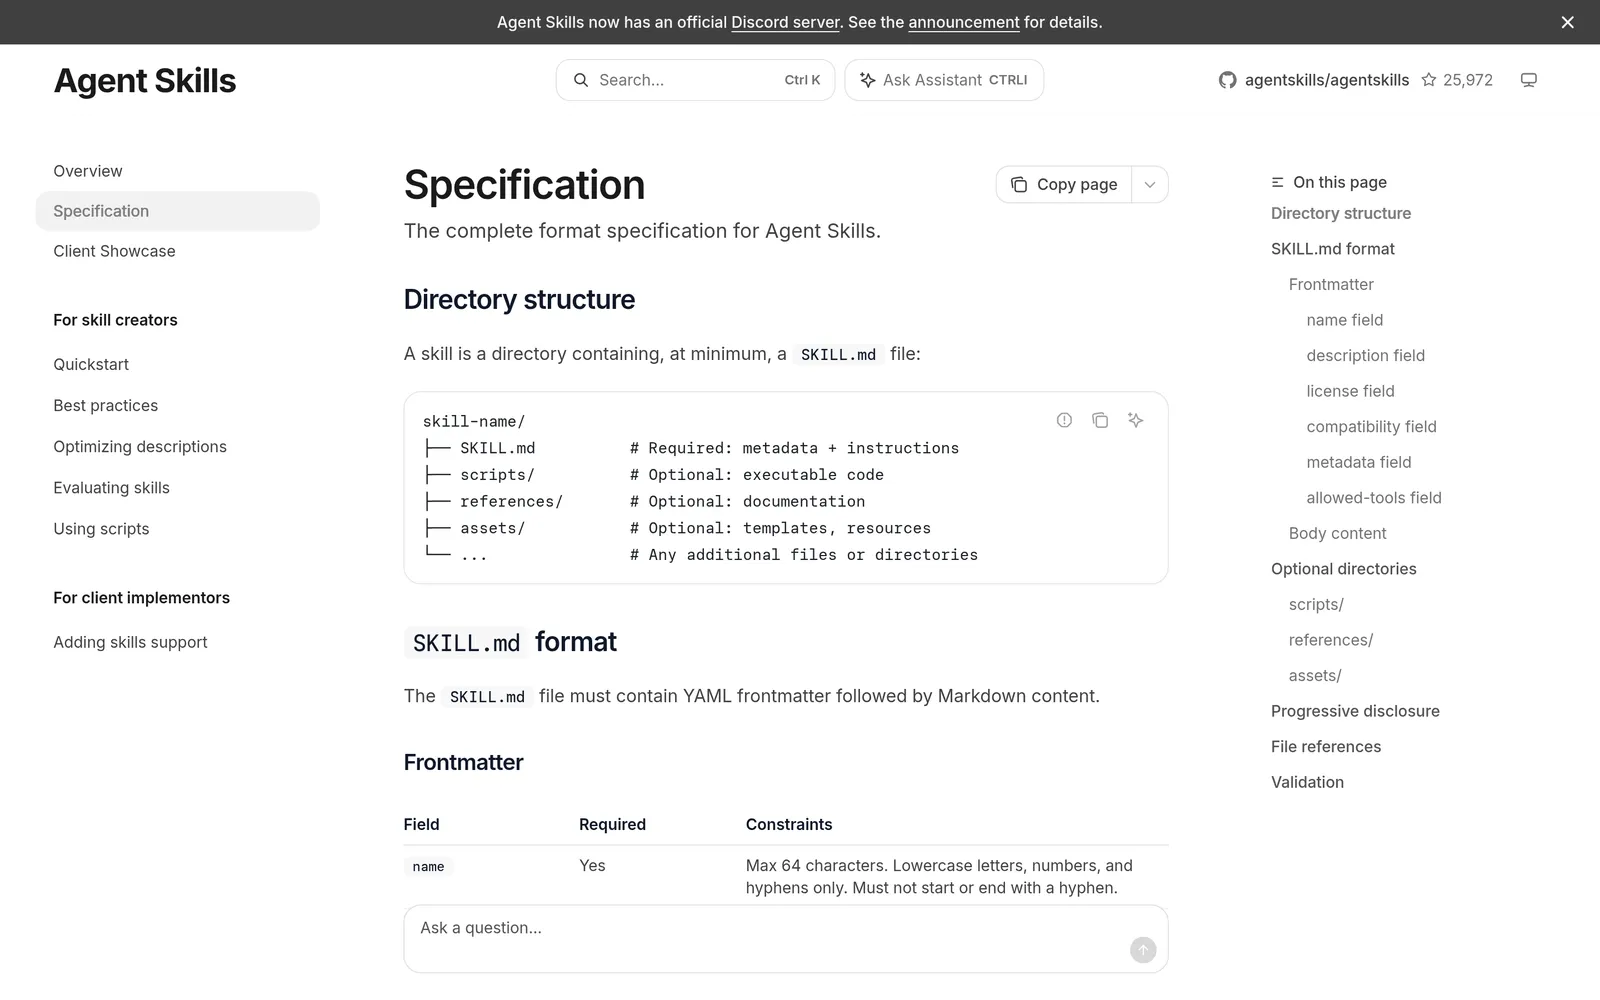The width and height of the screenshot is (1600, 1000).
Task: Copy the directory structure code block
Action: click(1100, 420)
